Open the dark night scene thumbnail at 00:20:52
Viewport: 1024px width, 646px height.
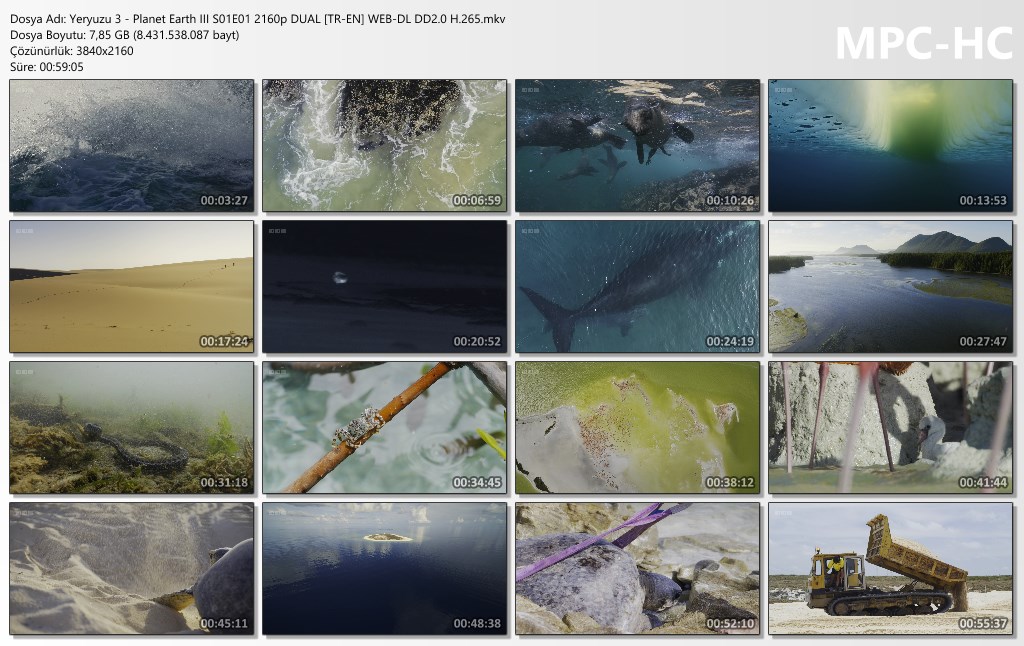(x=385, y=287)
